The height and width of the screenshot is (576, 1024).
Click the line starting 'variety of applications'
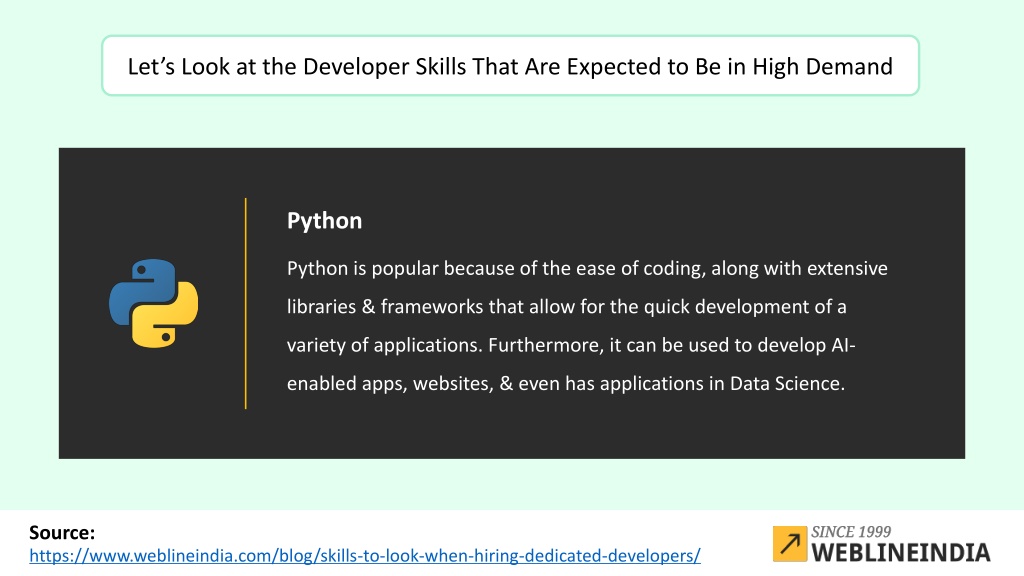(x=571, y=345)
